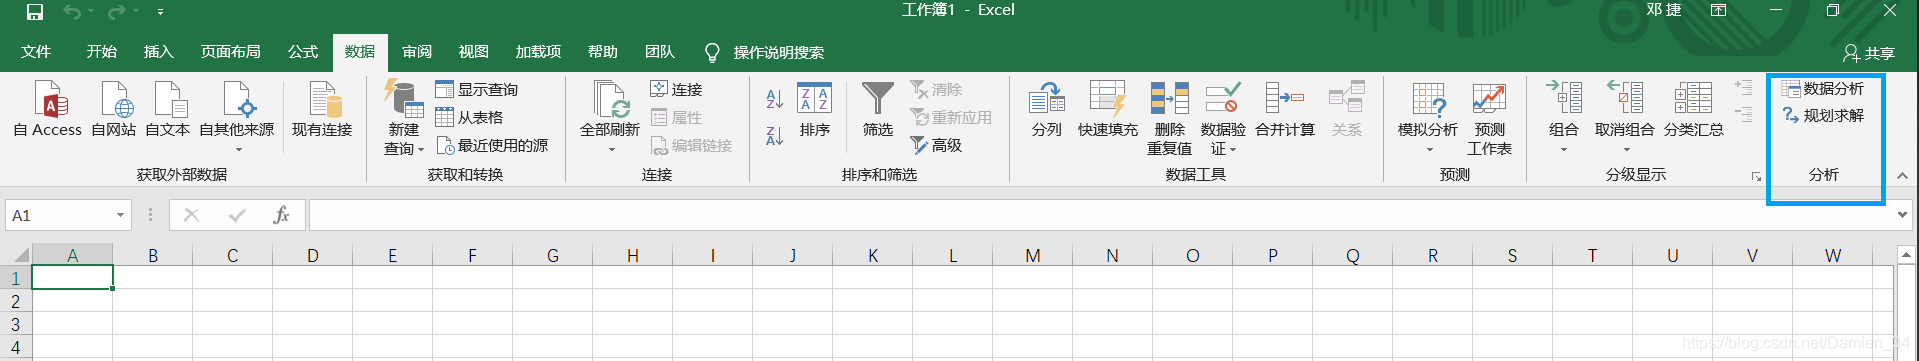Open the 文件 file tab
Viewport: 1919px width, 361px height.
(x=36, y=52)
